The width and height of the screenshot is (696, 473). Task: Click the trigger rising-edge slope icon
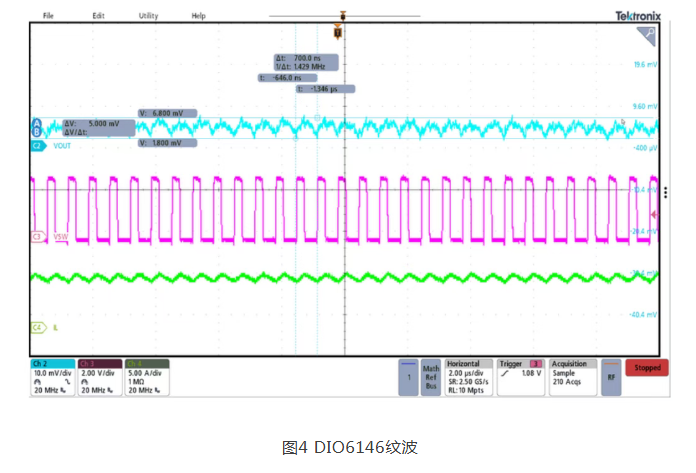click(x=505, y=374)
